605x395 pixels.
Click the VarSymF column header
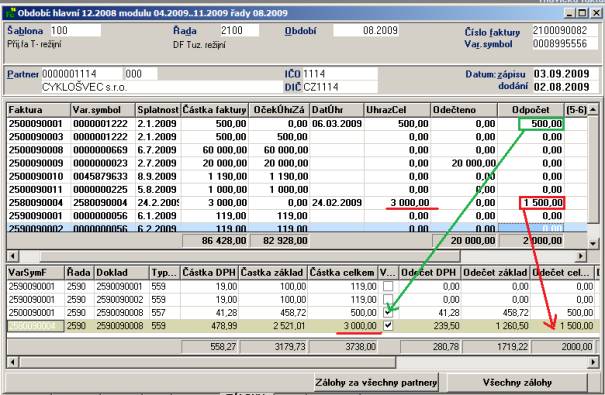pyautogui.click(x=35, y=273)
